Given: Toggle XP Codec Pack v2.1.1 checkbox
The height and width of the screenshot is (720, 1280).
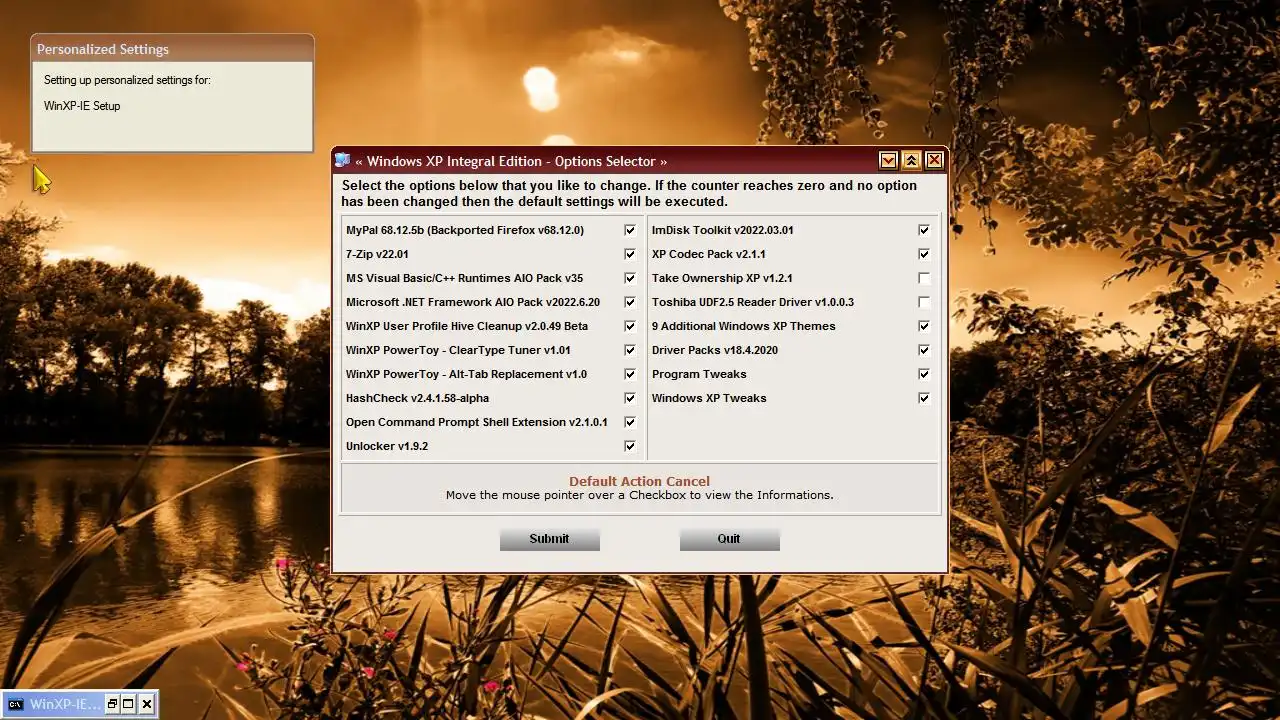Looking at the screenshot, I should click(924, 254).
